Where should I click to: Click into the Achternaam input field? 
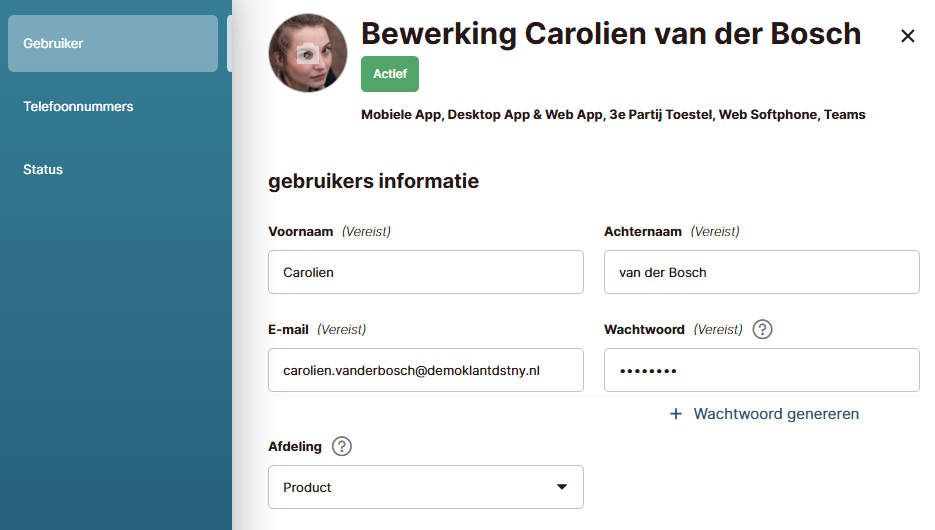coord(761,272)
